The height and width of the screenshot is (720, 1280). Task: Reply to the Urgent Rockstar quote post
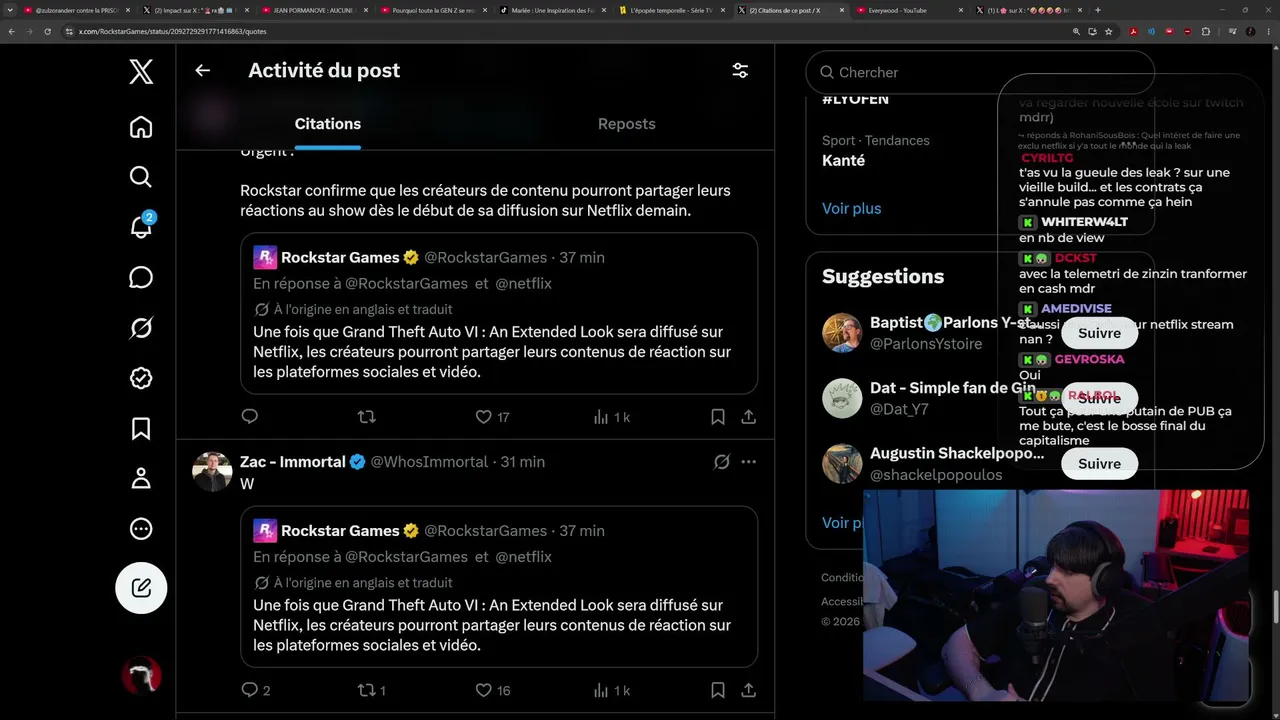(x=250, y=417)
